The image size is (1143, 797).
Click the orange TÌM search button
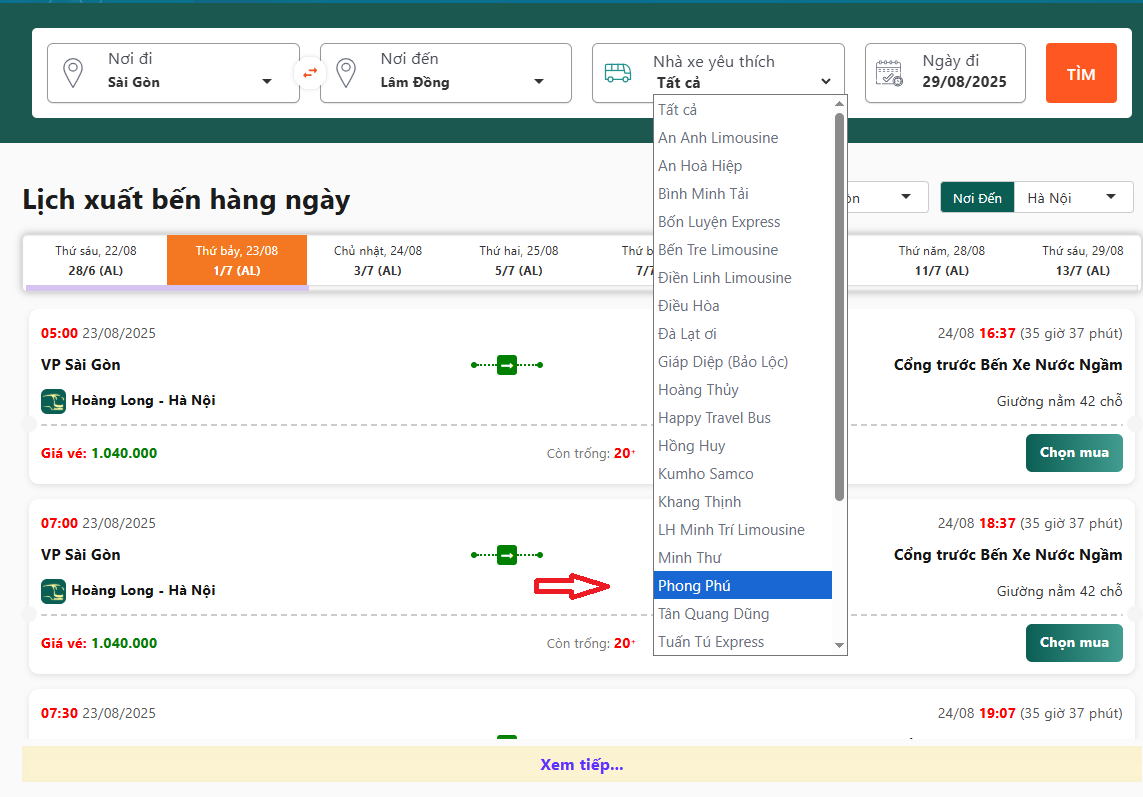click(1081, 73)
